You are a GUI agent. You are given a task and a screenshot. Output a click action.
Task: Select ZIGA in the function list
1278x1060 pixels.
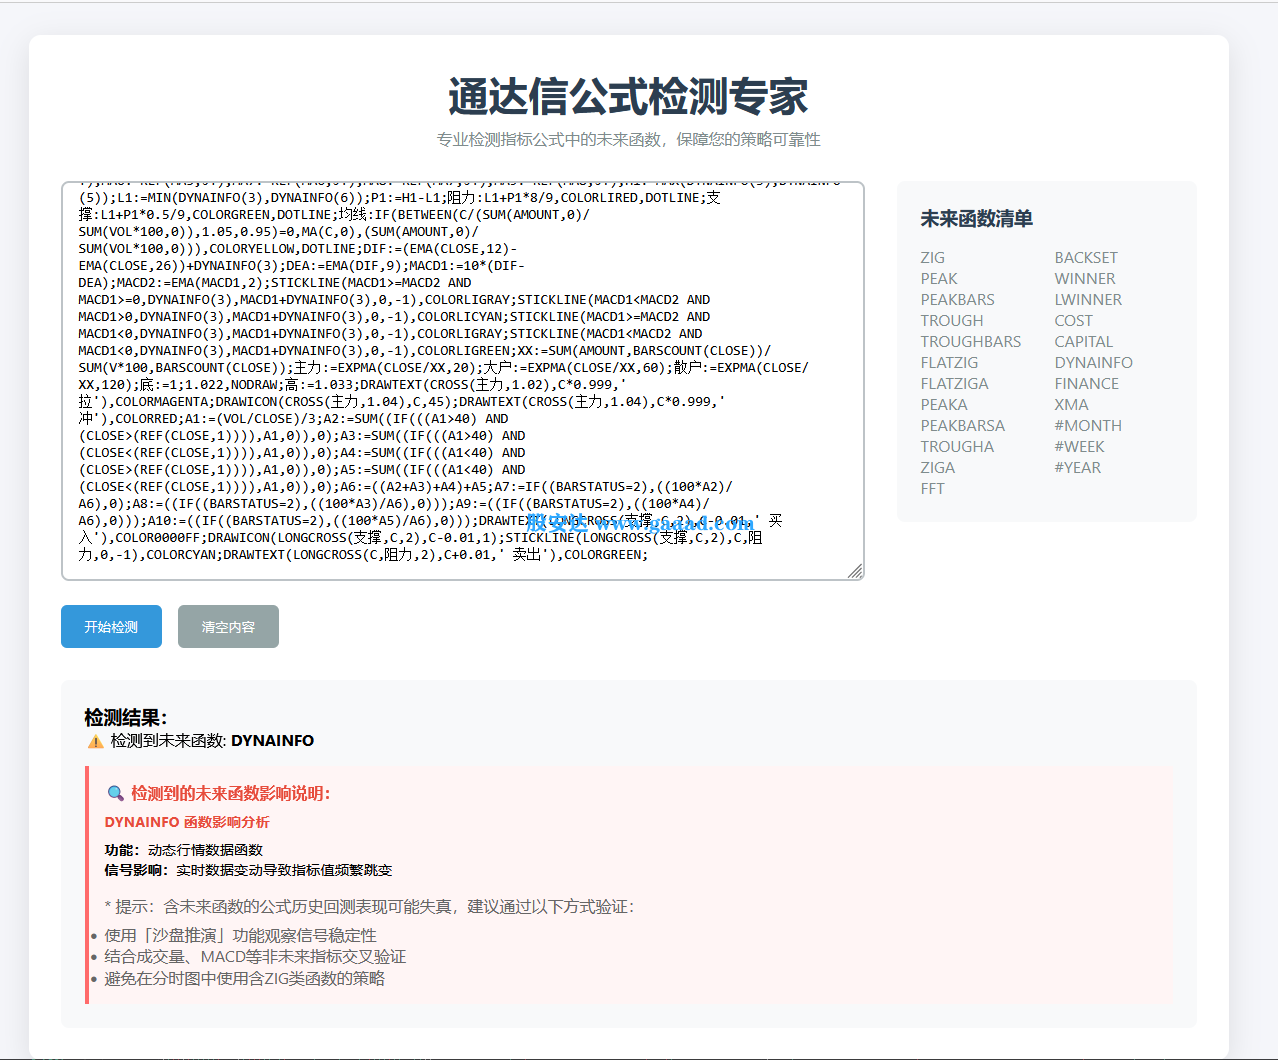938,467
